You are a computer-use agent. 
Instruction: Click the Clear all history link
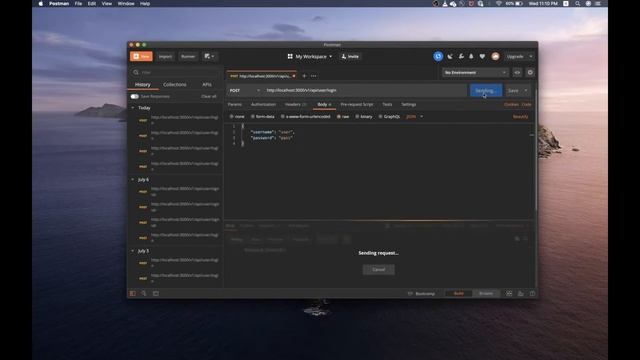click(x=209, y=97)
